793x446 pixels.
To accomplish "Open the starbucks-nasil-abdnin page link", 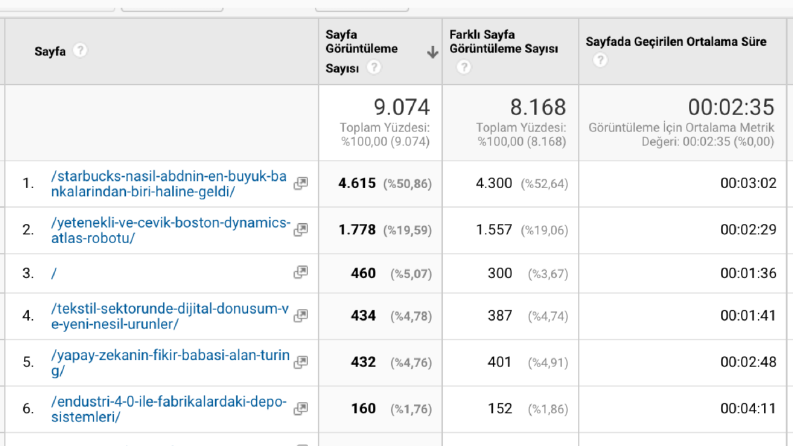I will [x=169, y=184].
